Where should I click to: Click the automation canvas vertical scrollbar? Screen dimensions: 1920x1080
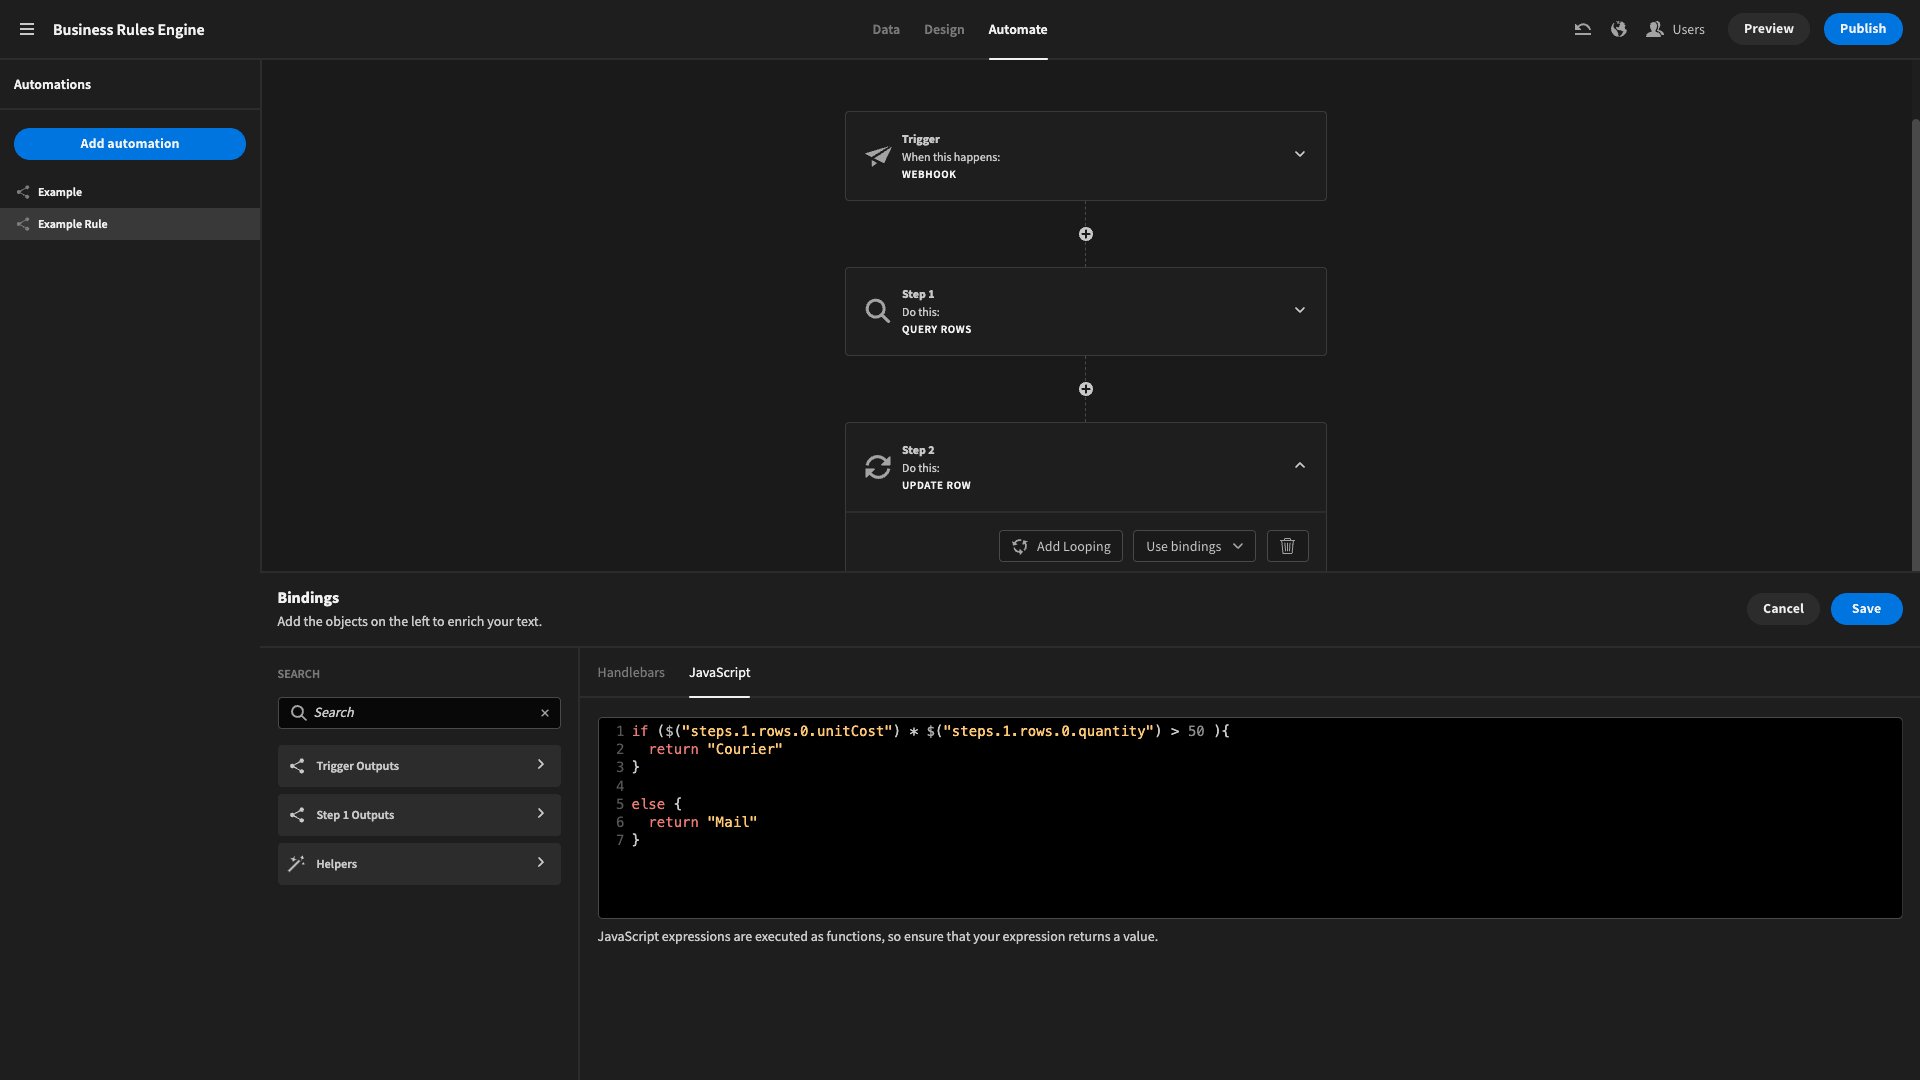[1914, 345]
